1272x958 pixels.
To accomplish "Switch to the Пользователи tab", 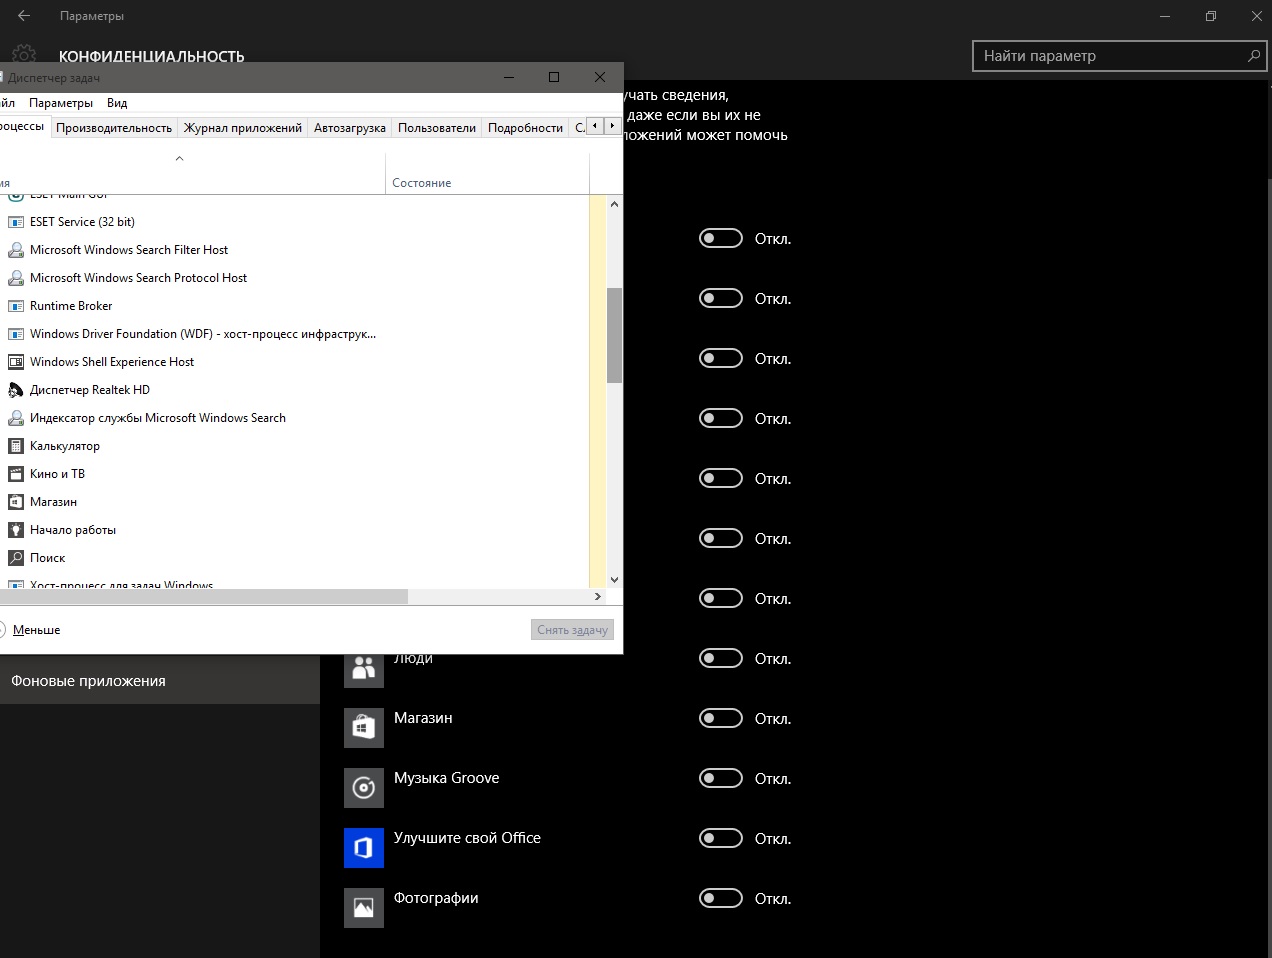I will point(437,128).
